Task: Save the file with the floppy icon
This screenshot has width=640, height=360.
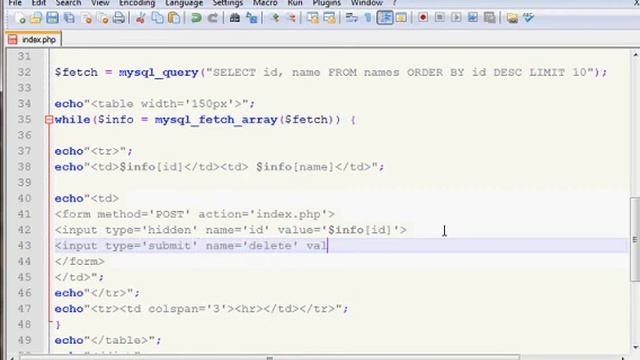Action: pyautogui.click(x=52, y=18)
